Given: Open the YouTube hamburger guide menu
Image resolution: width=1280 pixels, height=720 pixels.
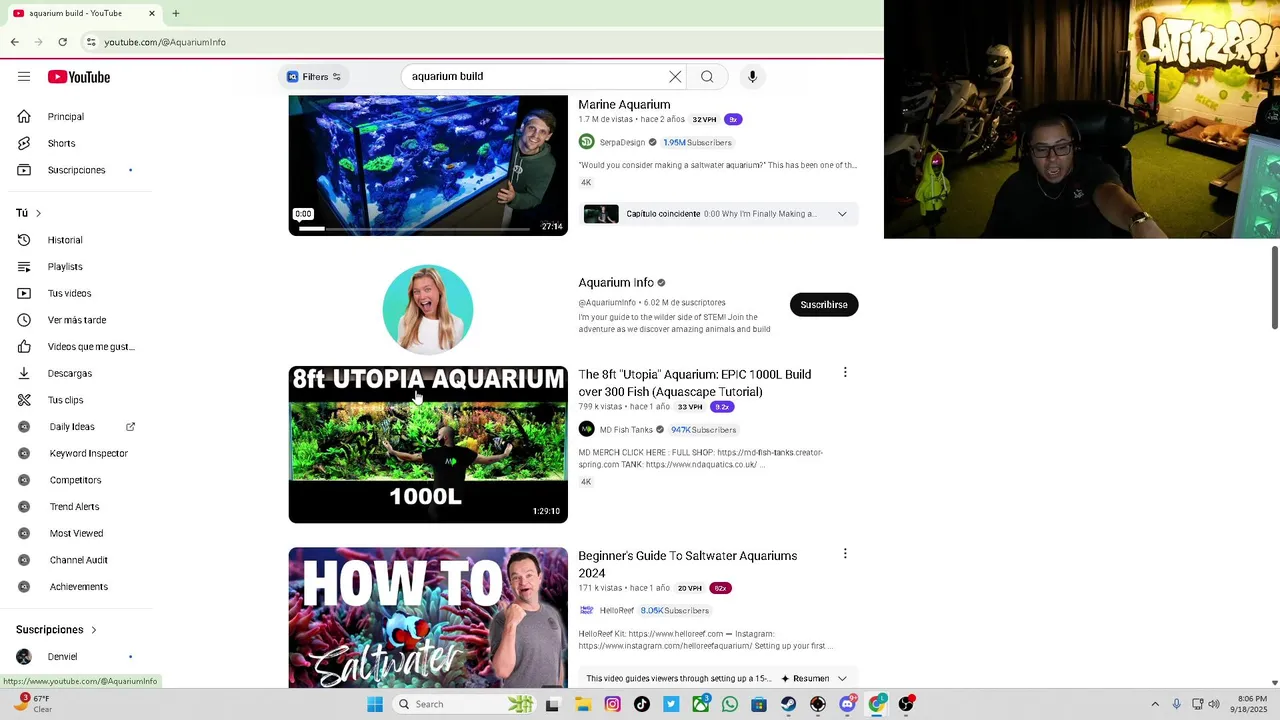Looking at the screenshot, I should coord(24,77).
